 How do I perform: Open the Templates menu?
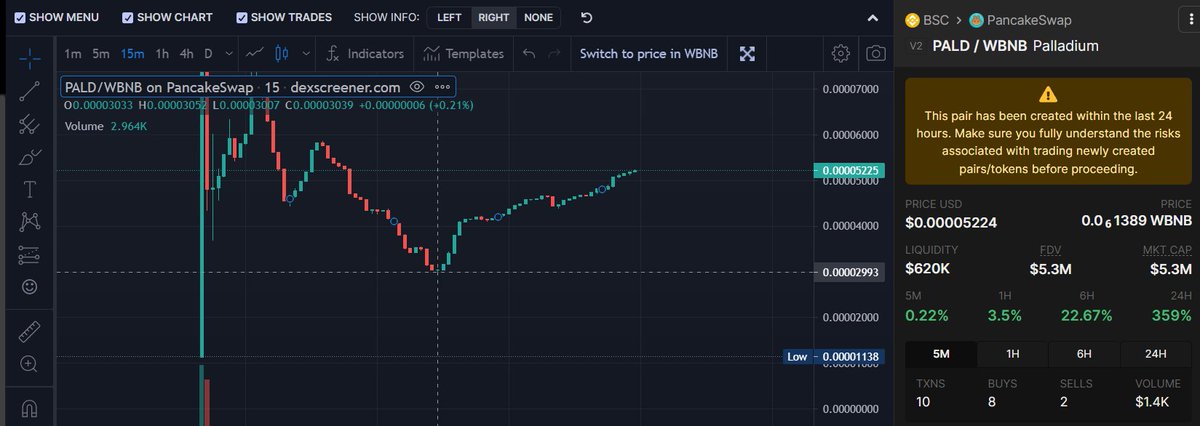point(463,53)
